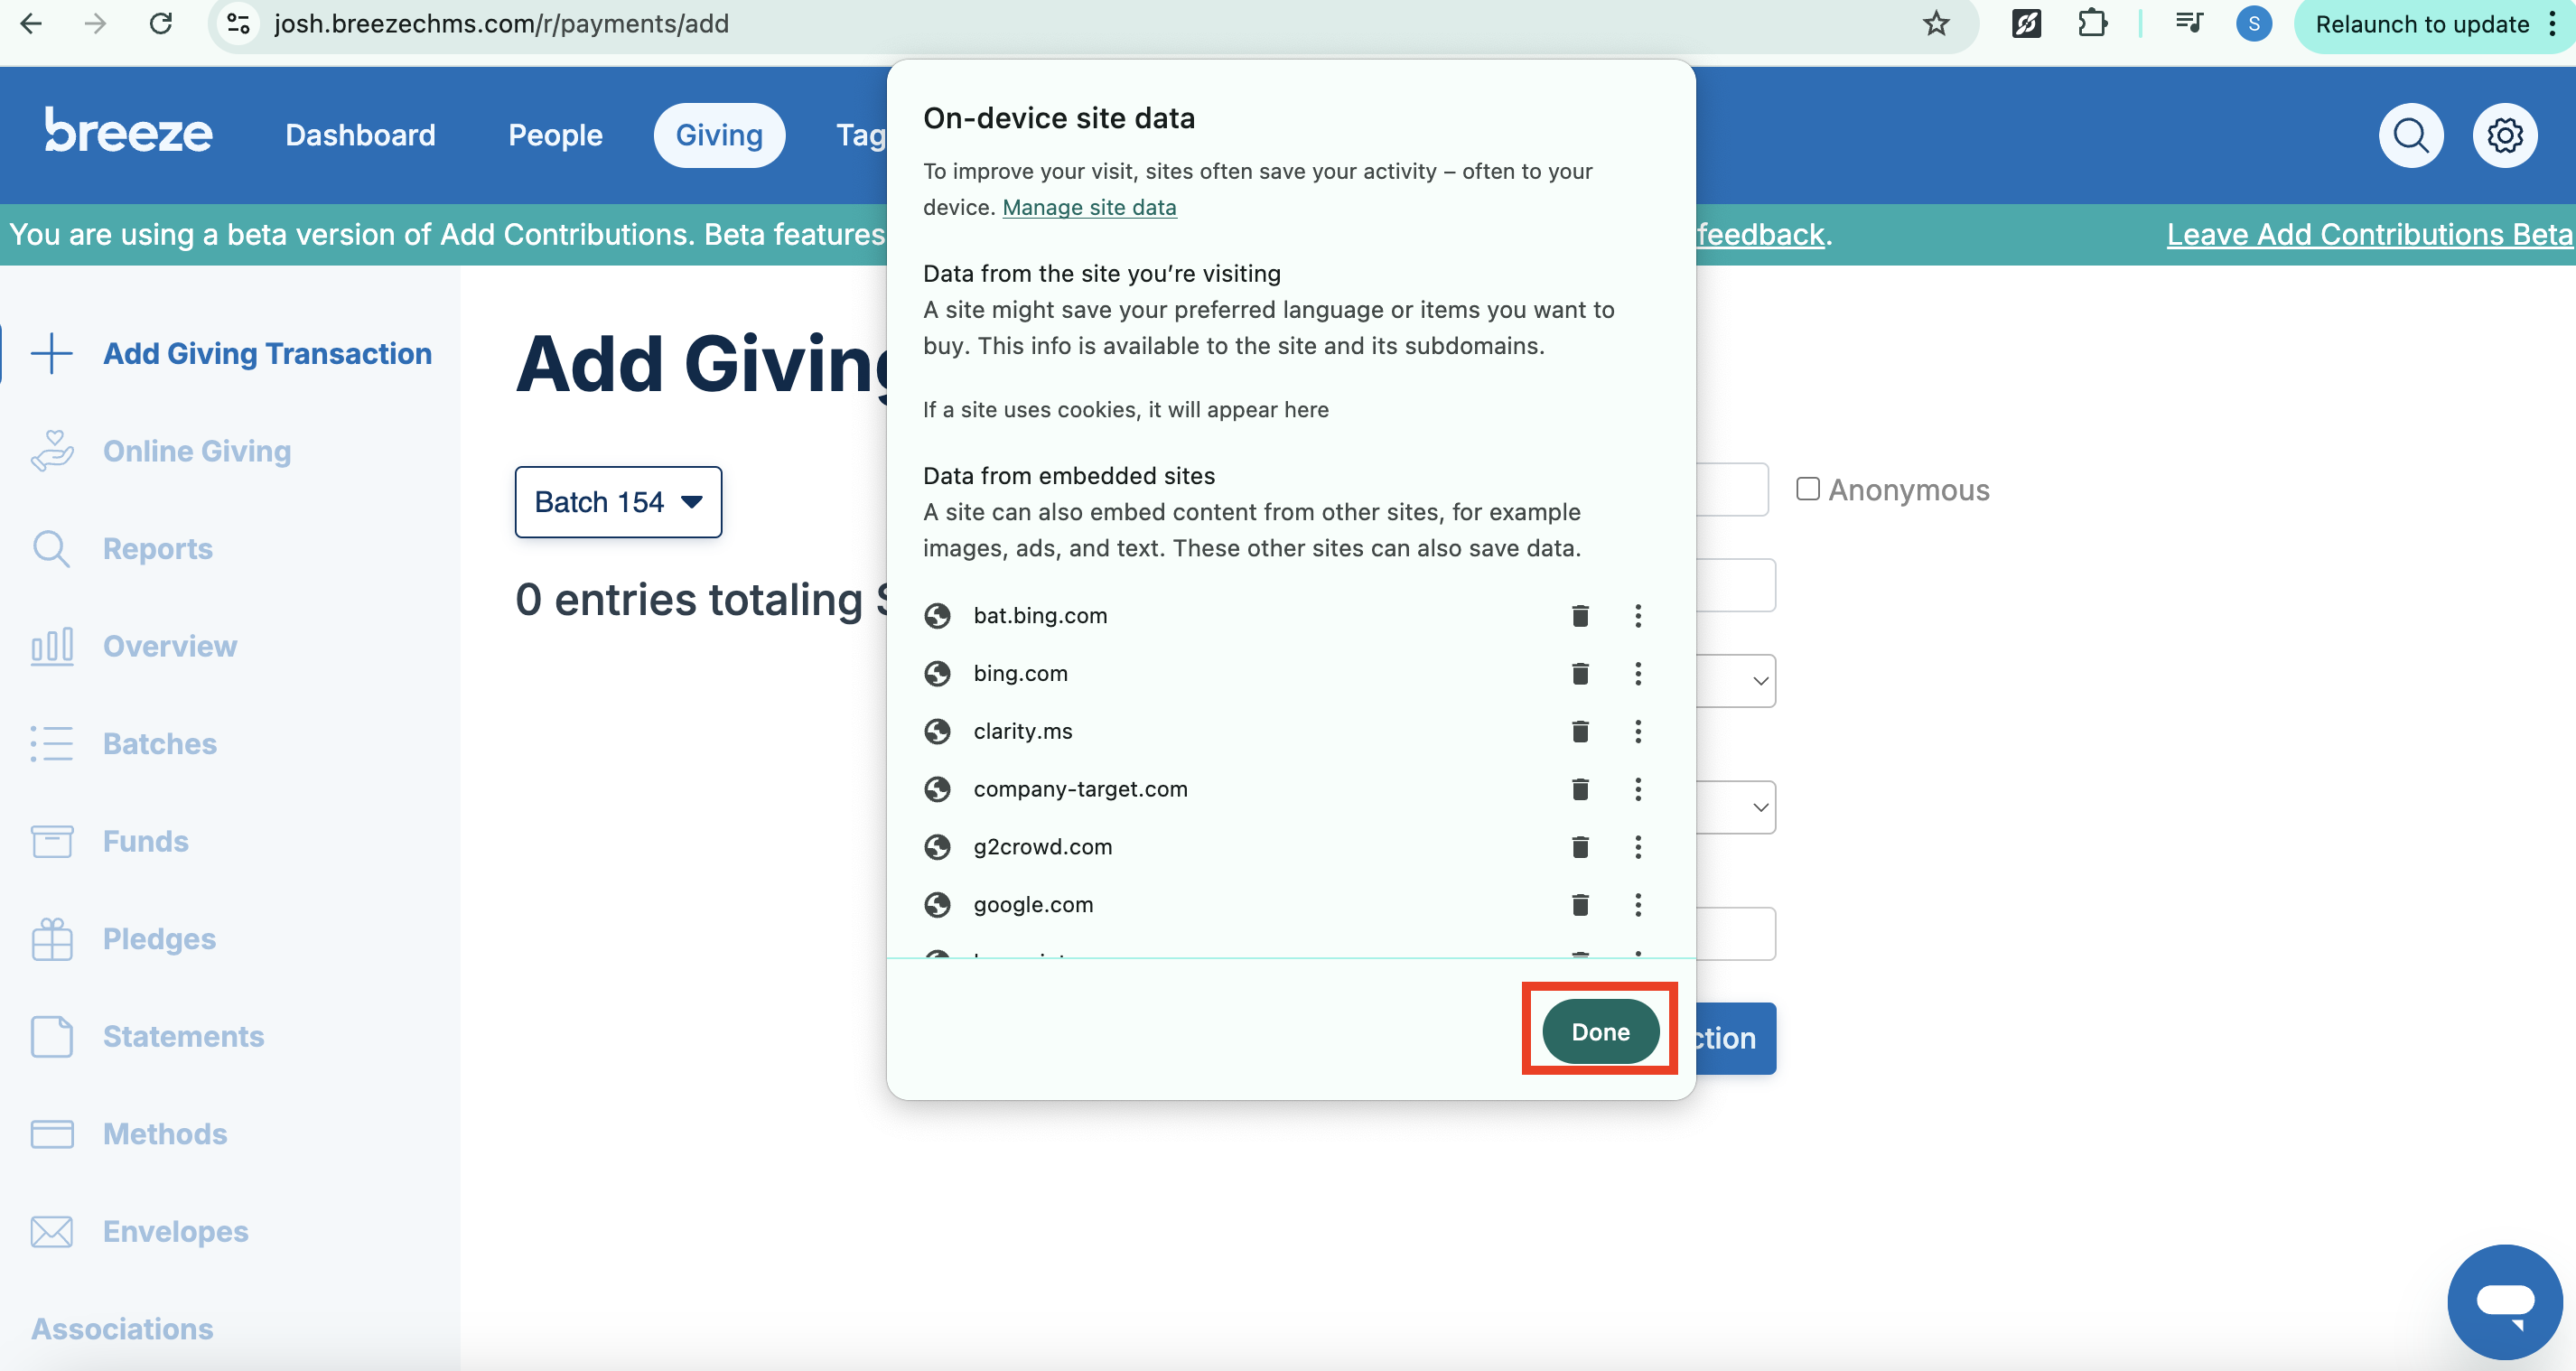The image size is (2576, 1371).
Task: Bookmark this page with star icon
Action: 1936,24
